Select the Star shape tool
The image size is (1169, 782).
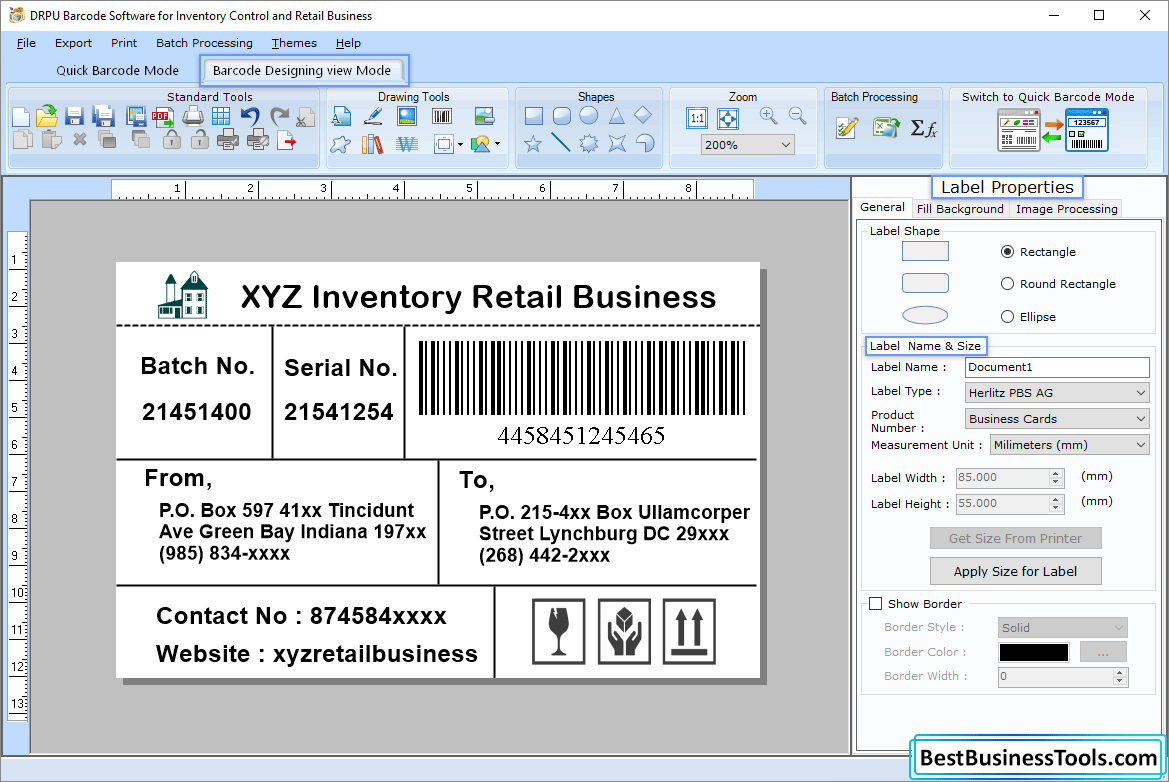[x=533, y=143]
